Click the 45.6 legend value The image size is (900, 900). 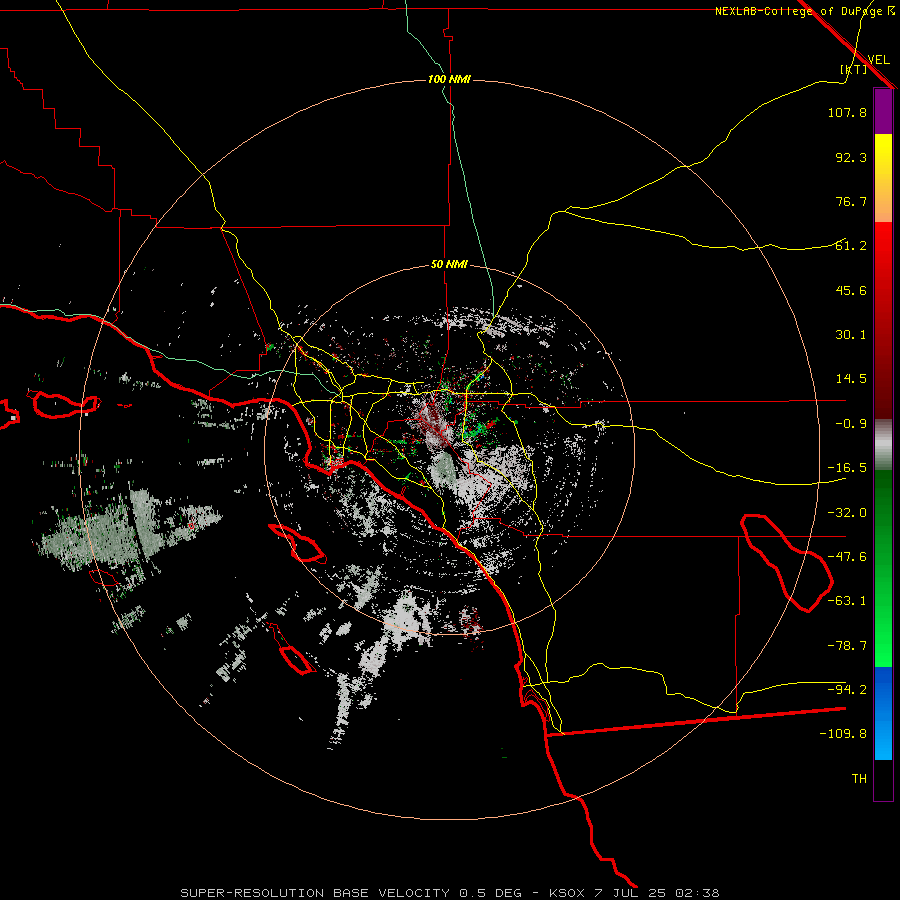[851, 290]
